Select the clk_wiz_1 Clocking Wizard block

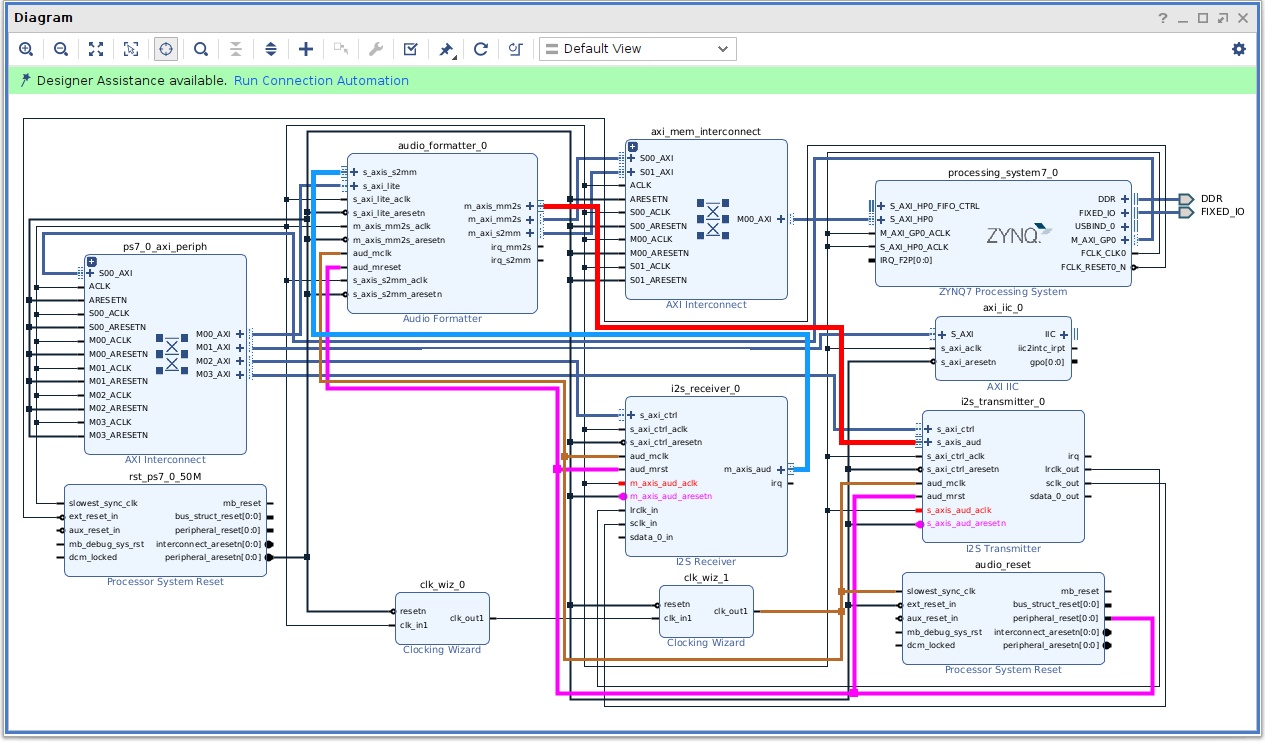[706, 611]
